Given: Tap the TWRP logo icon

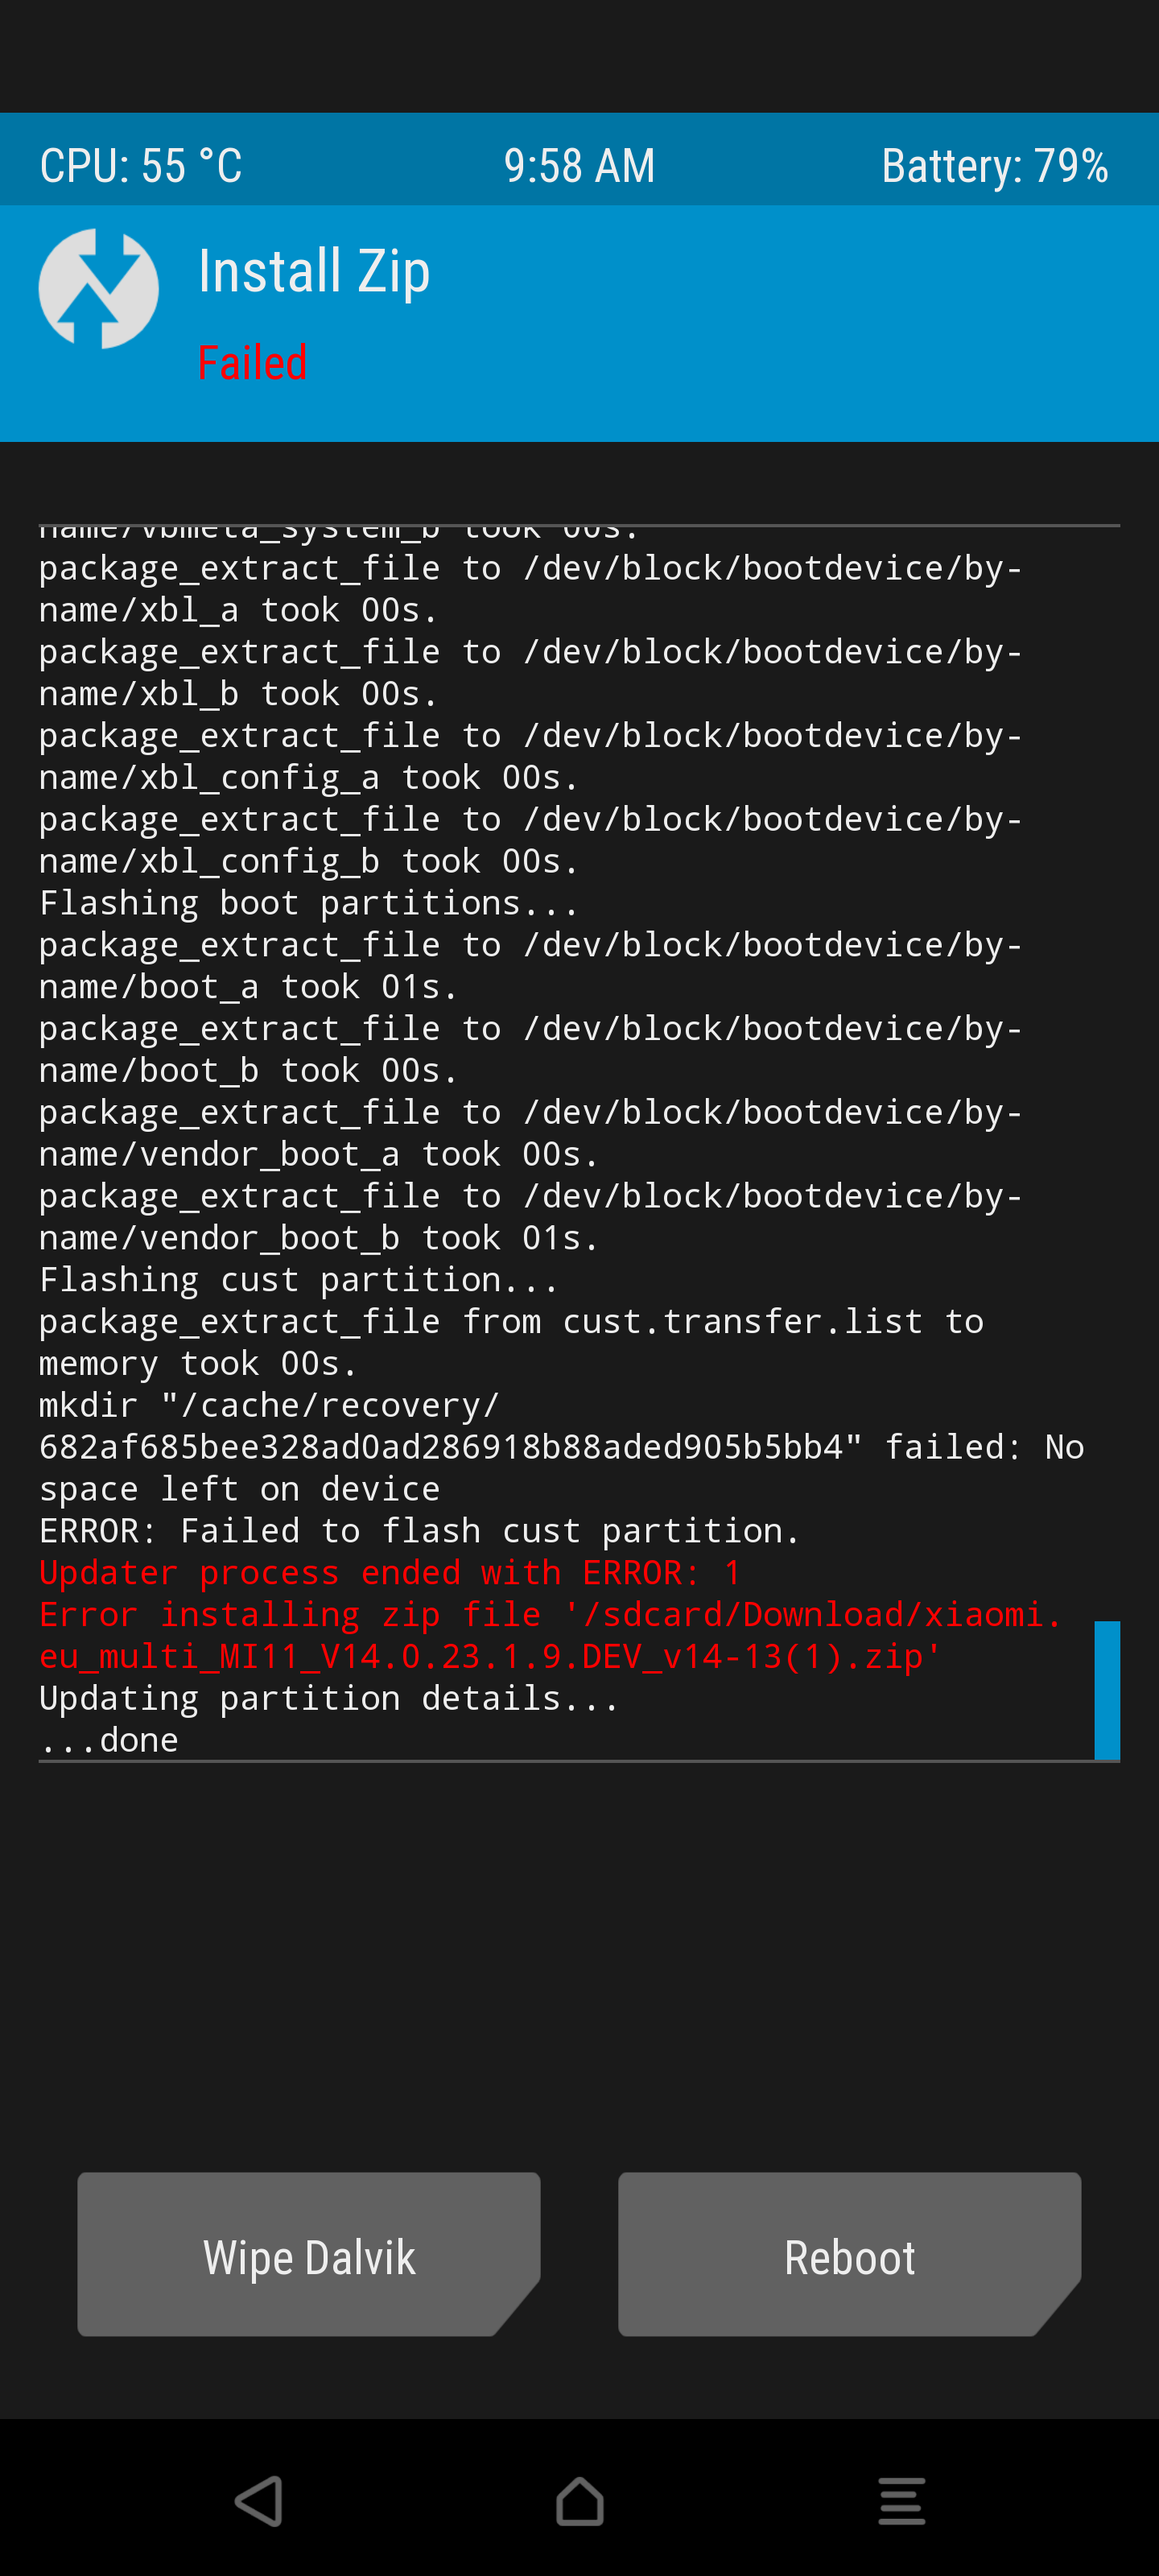Looking at the screenshot, I should pos(98,289).
